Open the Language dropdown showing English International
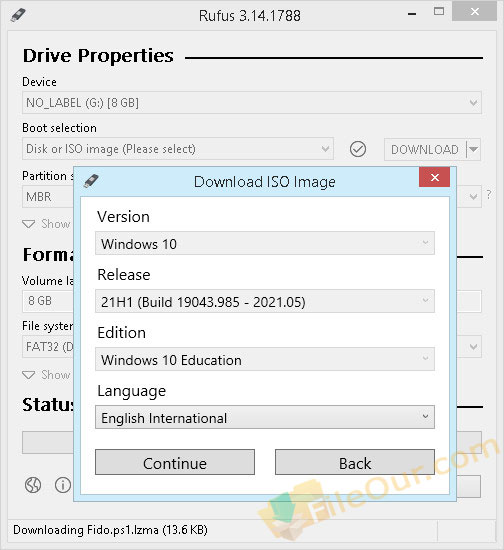This screenshot has height=550, width=504. tap(265, 417)
